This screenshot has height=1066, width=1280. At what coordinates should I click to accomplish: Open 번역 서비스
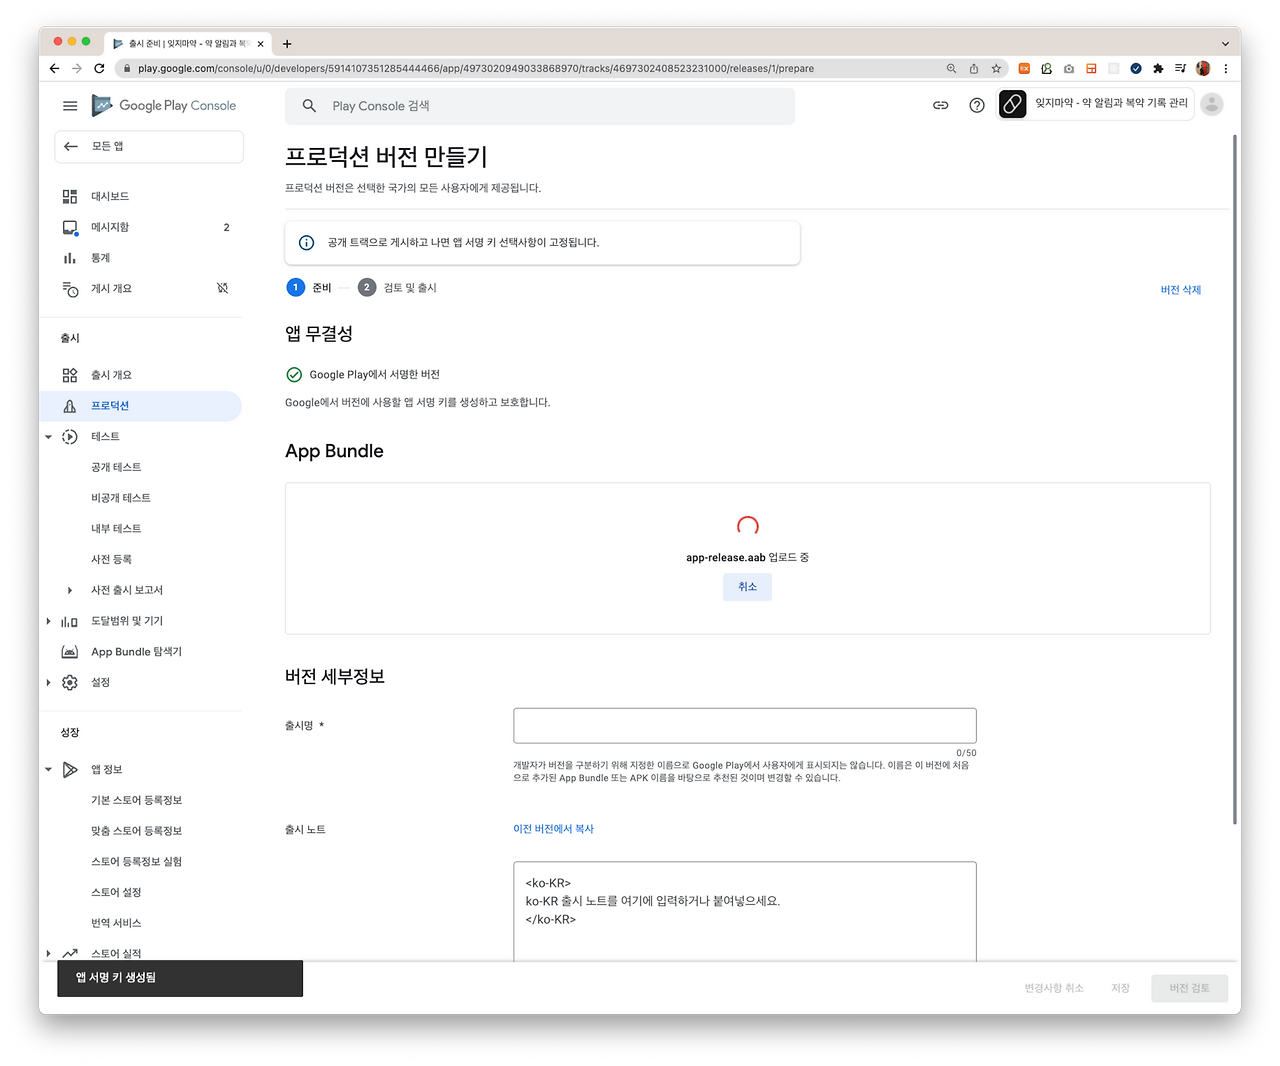click(x=116, y=923)
